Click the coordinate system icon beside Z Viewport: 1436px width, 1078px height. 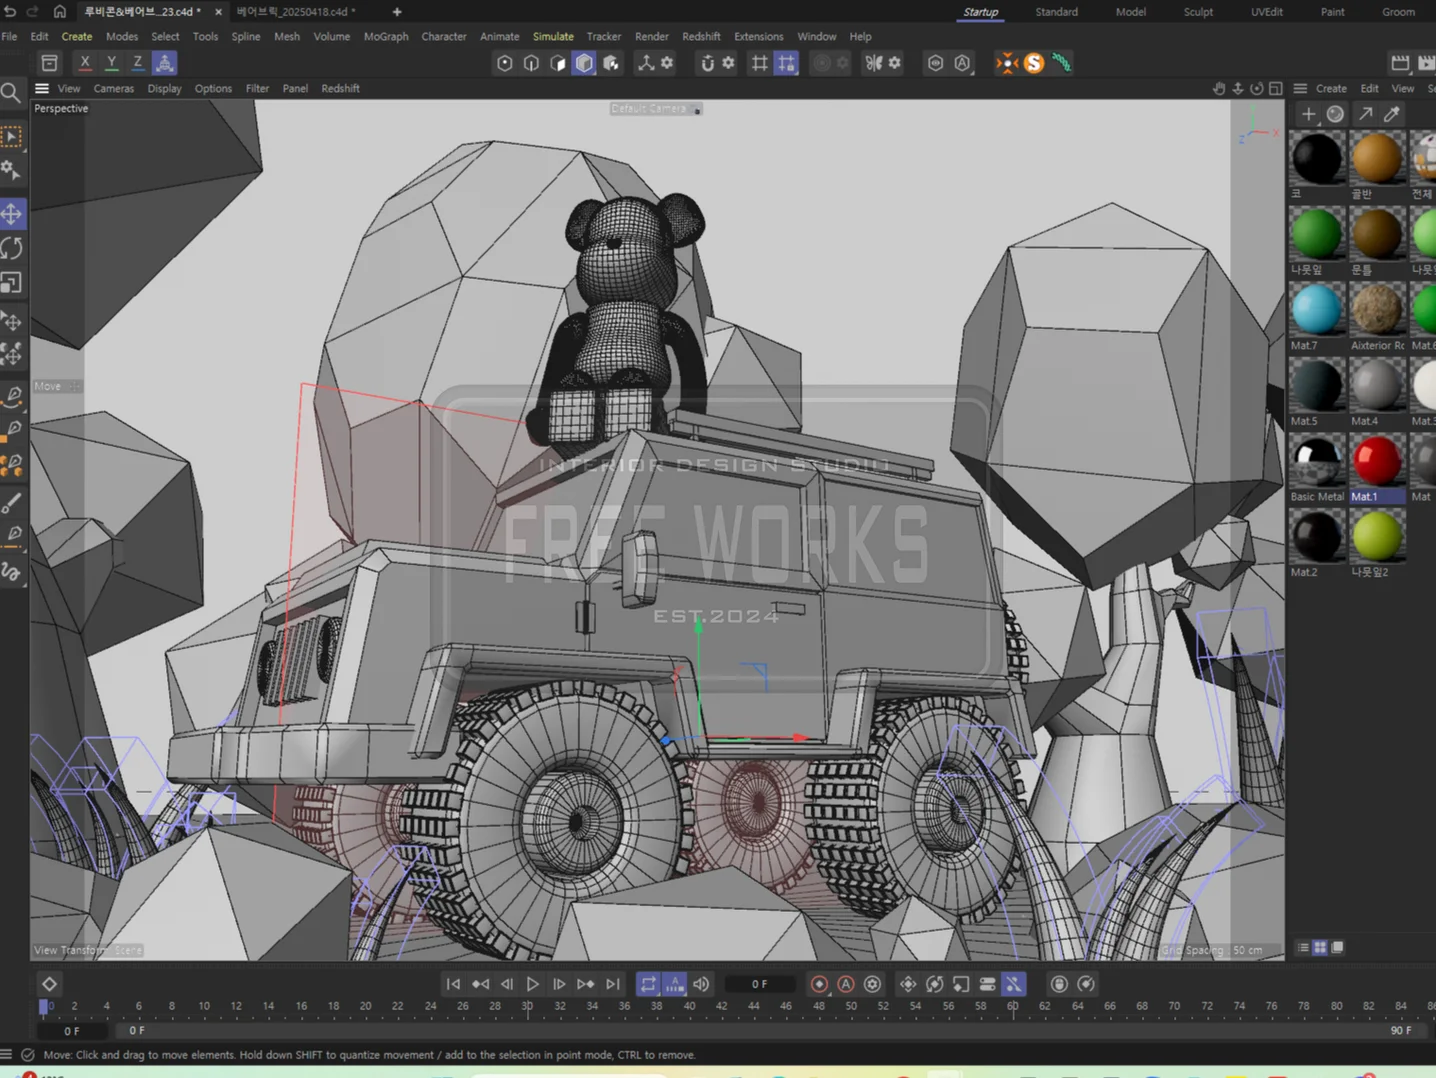(x=164, y=63)
